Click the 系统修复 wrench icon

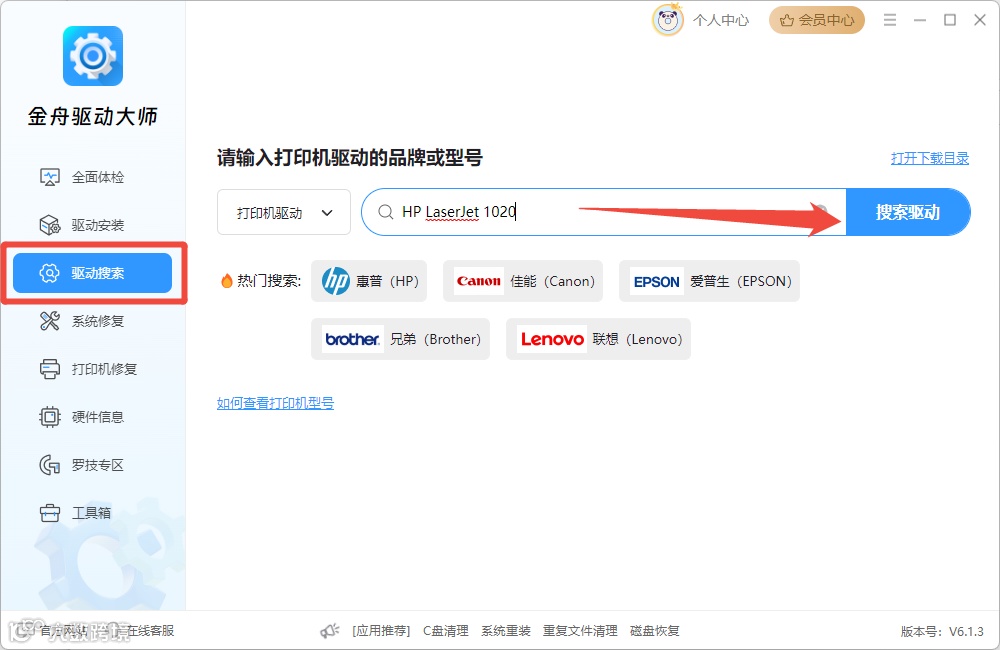pos(50,321)
